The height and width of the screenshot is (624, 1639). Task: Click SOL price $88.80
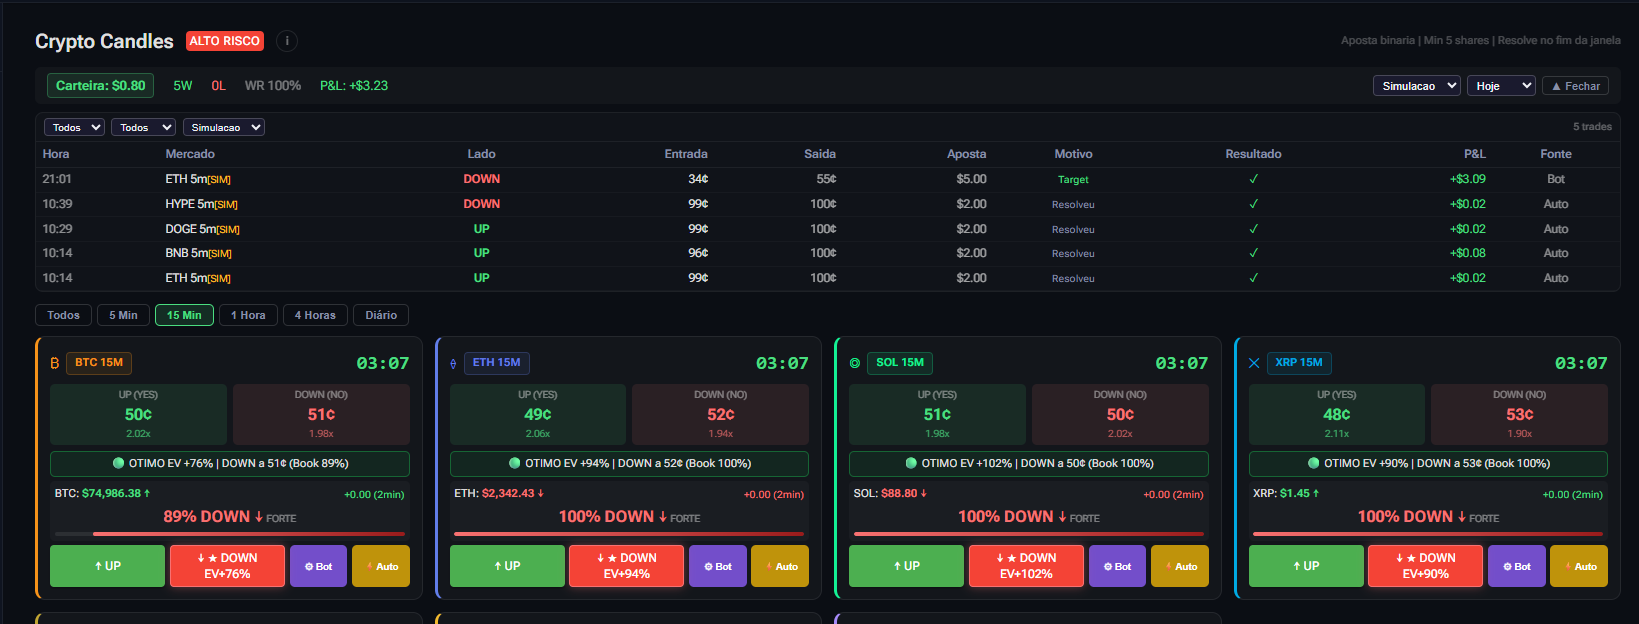coord(899,493)
